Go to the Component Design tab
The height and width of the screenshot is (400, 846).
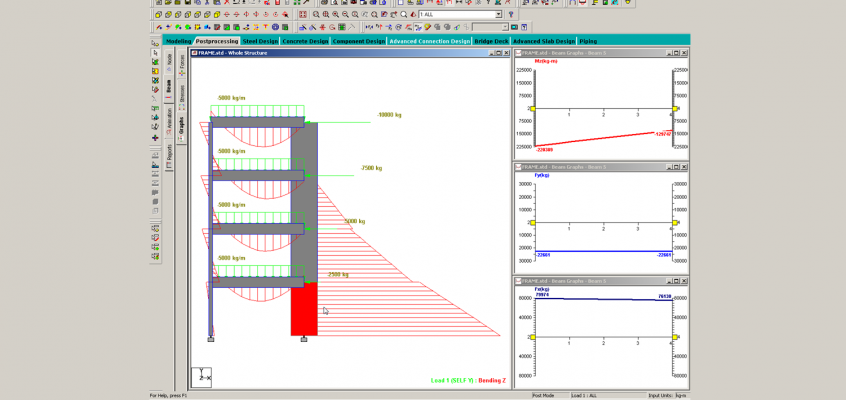(x=359, y=41)
